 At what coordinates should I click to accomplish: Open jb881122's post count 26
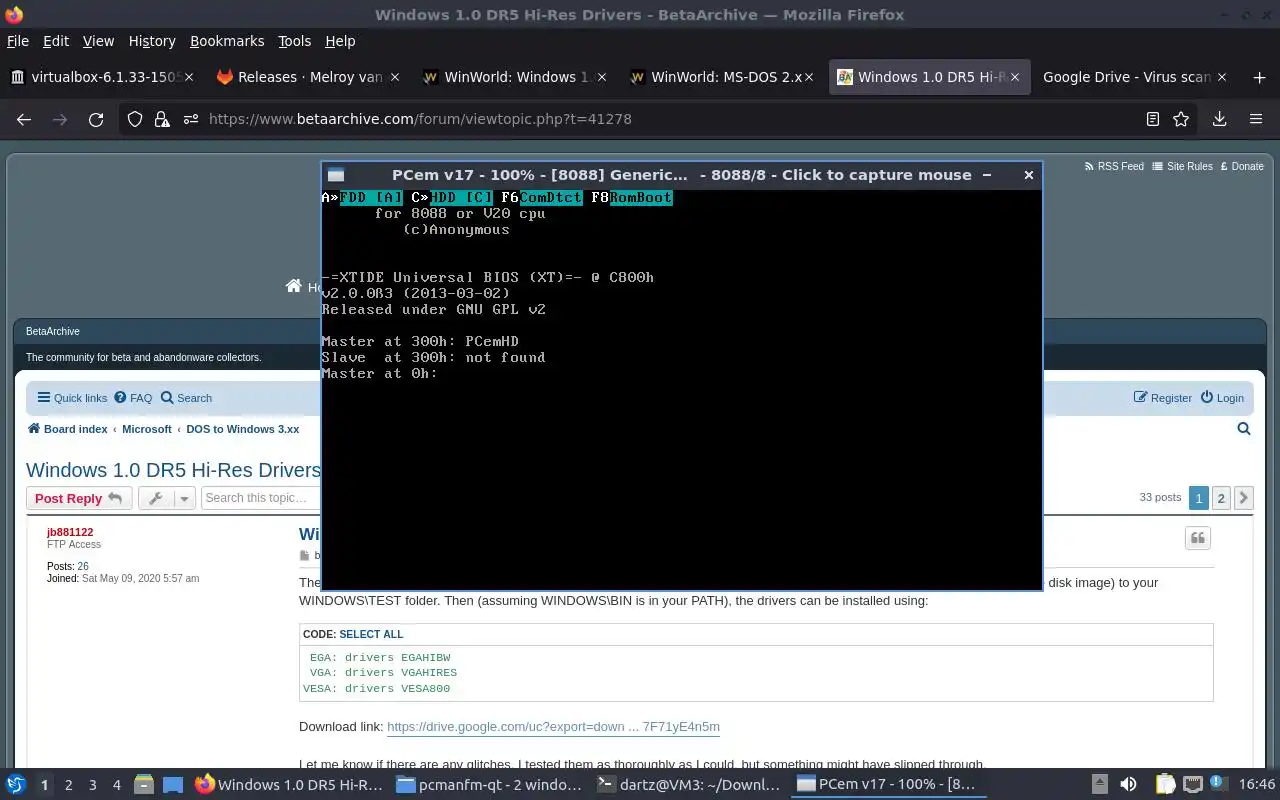point(83,566)
